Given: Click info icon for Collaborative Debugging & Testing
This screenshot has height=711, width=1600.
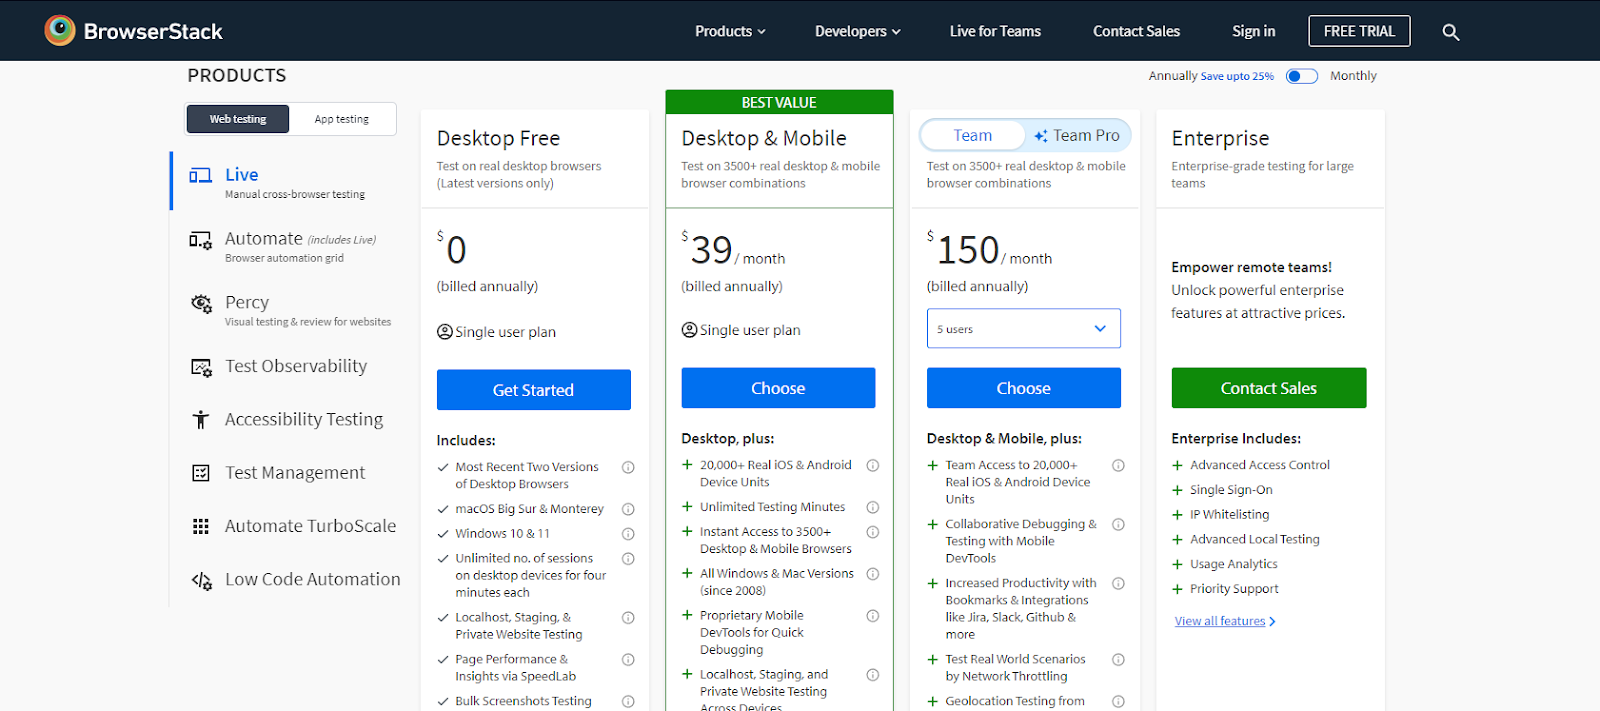Looking at the screenshot, I should (x=1118, y=524).
